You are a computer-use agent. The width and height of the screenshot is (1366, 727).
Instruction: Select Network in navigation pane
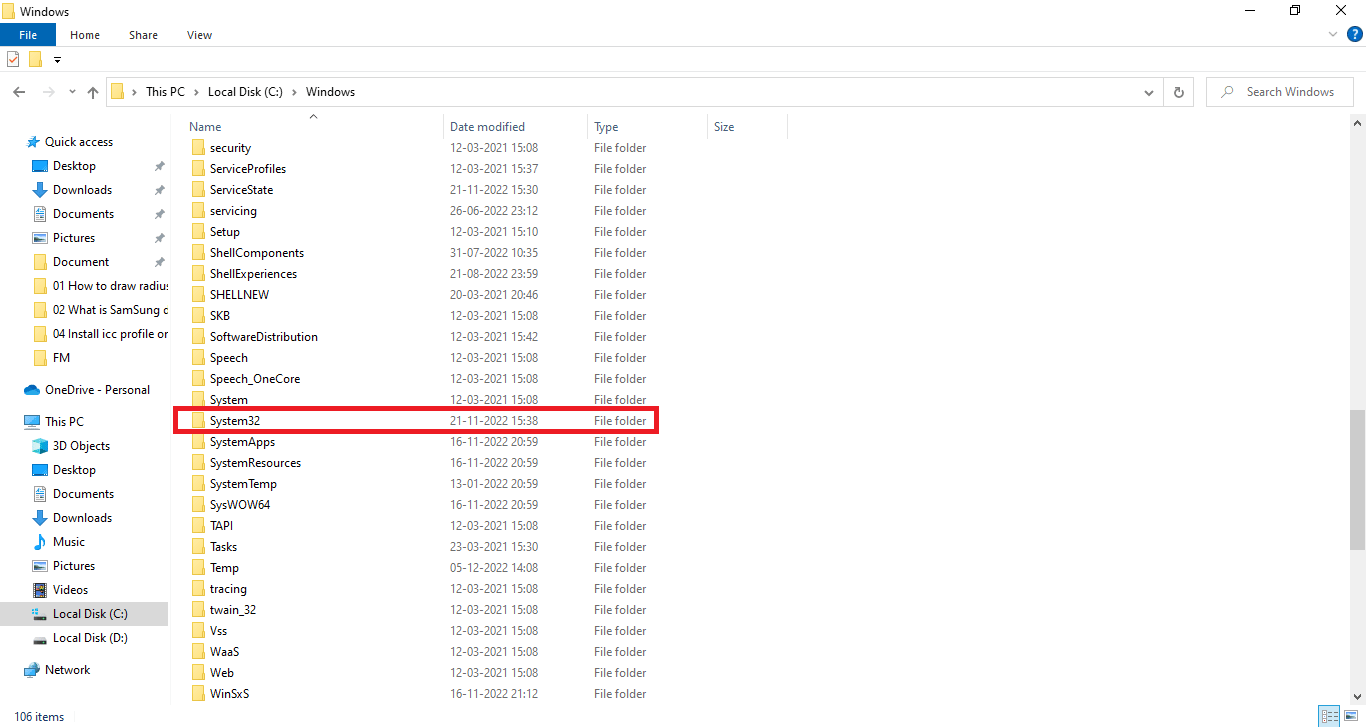67,670
